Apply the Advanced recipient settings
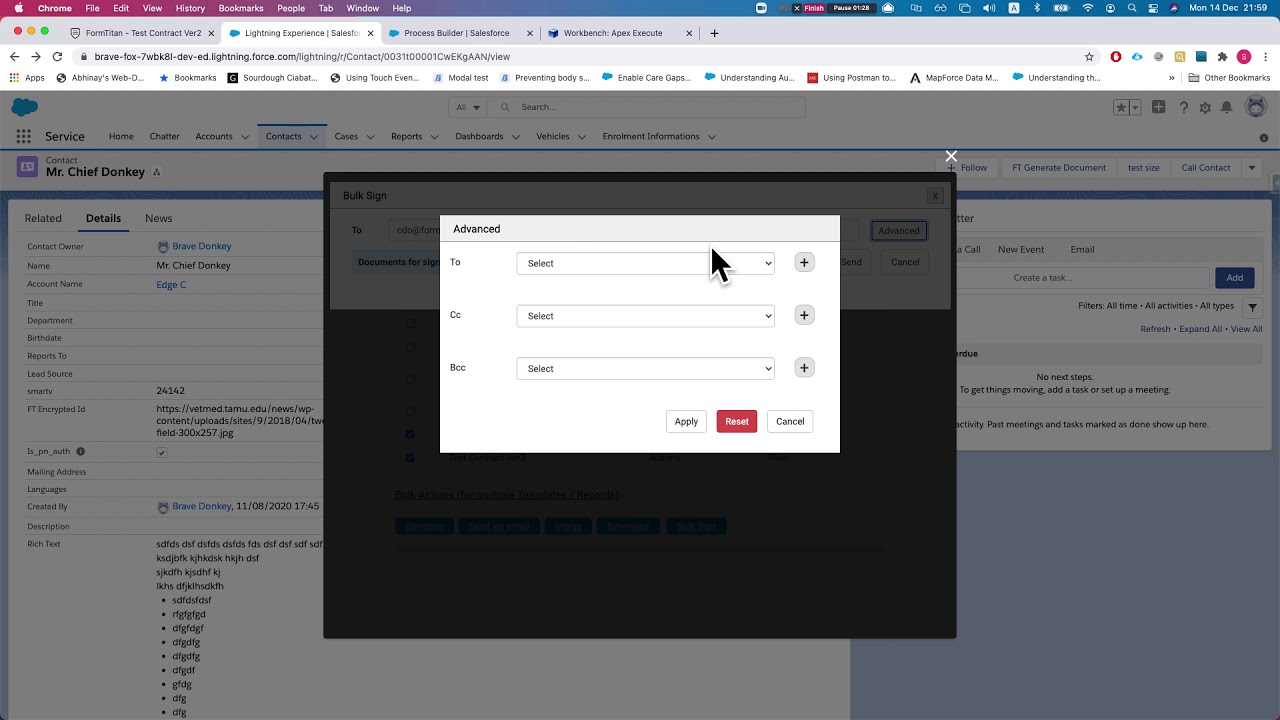This screenshot has height=720, width=1280. (686, 421)
